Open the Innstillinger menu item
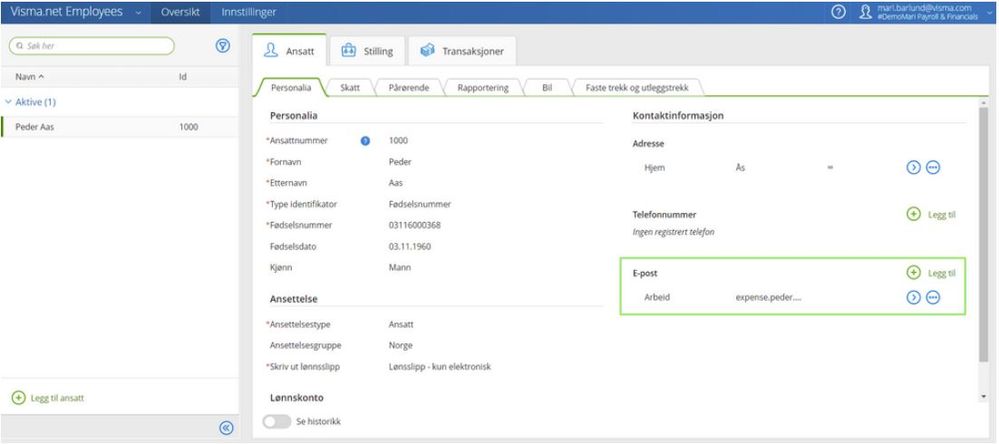The width and height of the screenshot is (999, 444). click(249, 13)
